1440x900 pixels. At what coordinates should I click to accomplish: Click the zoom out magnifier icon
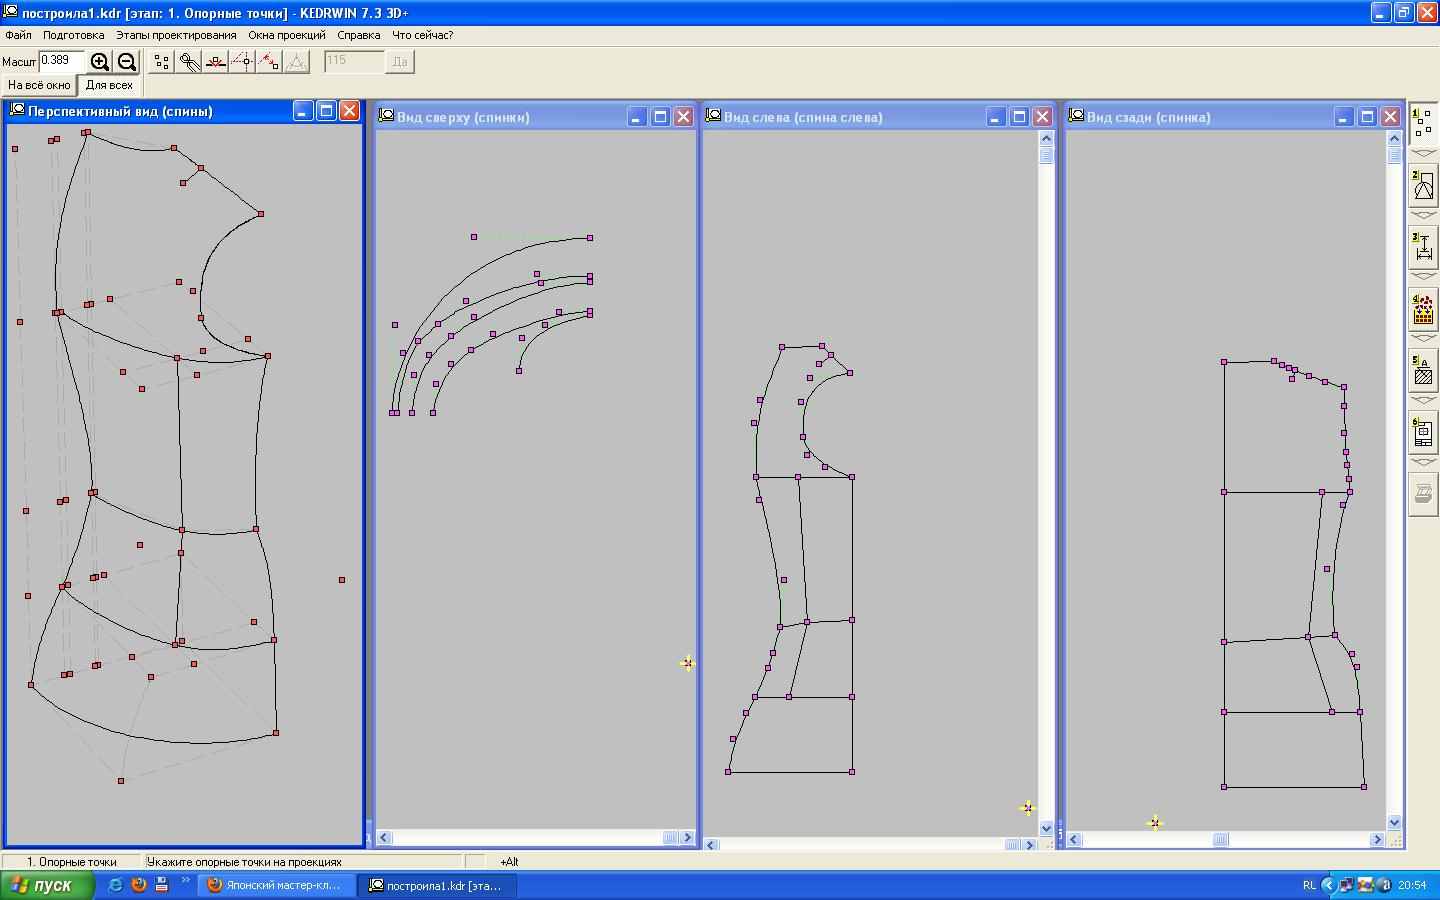pyautogui.click(x=126, y=62)
